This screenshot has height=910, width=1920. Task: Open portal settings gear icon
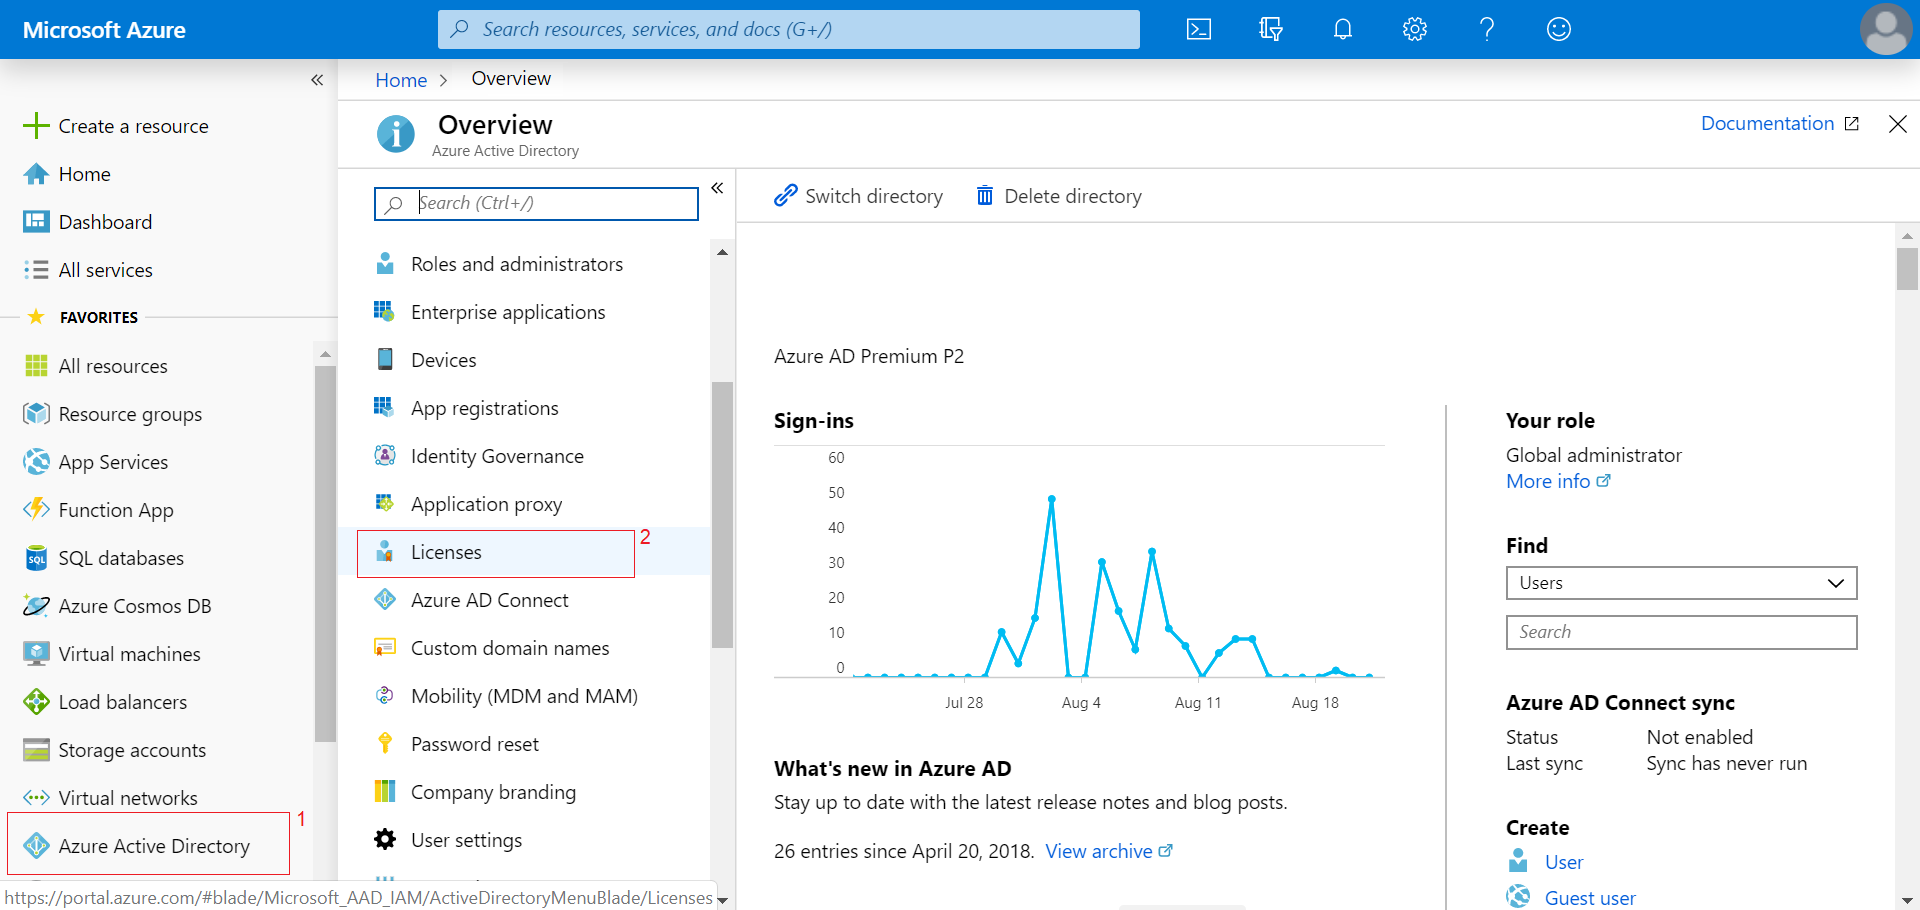pyautogui.click(x=1414, y=29)
